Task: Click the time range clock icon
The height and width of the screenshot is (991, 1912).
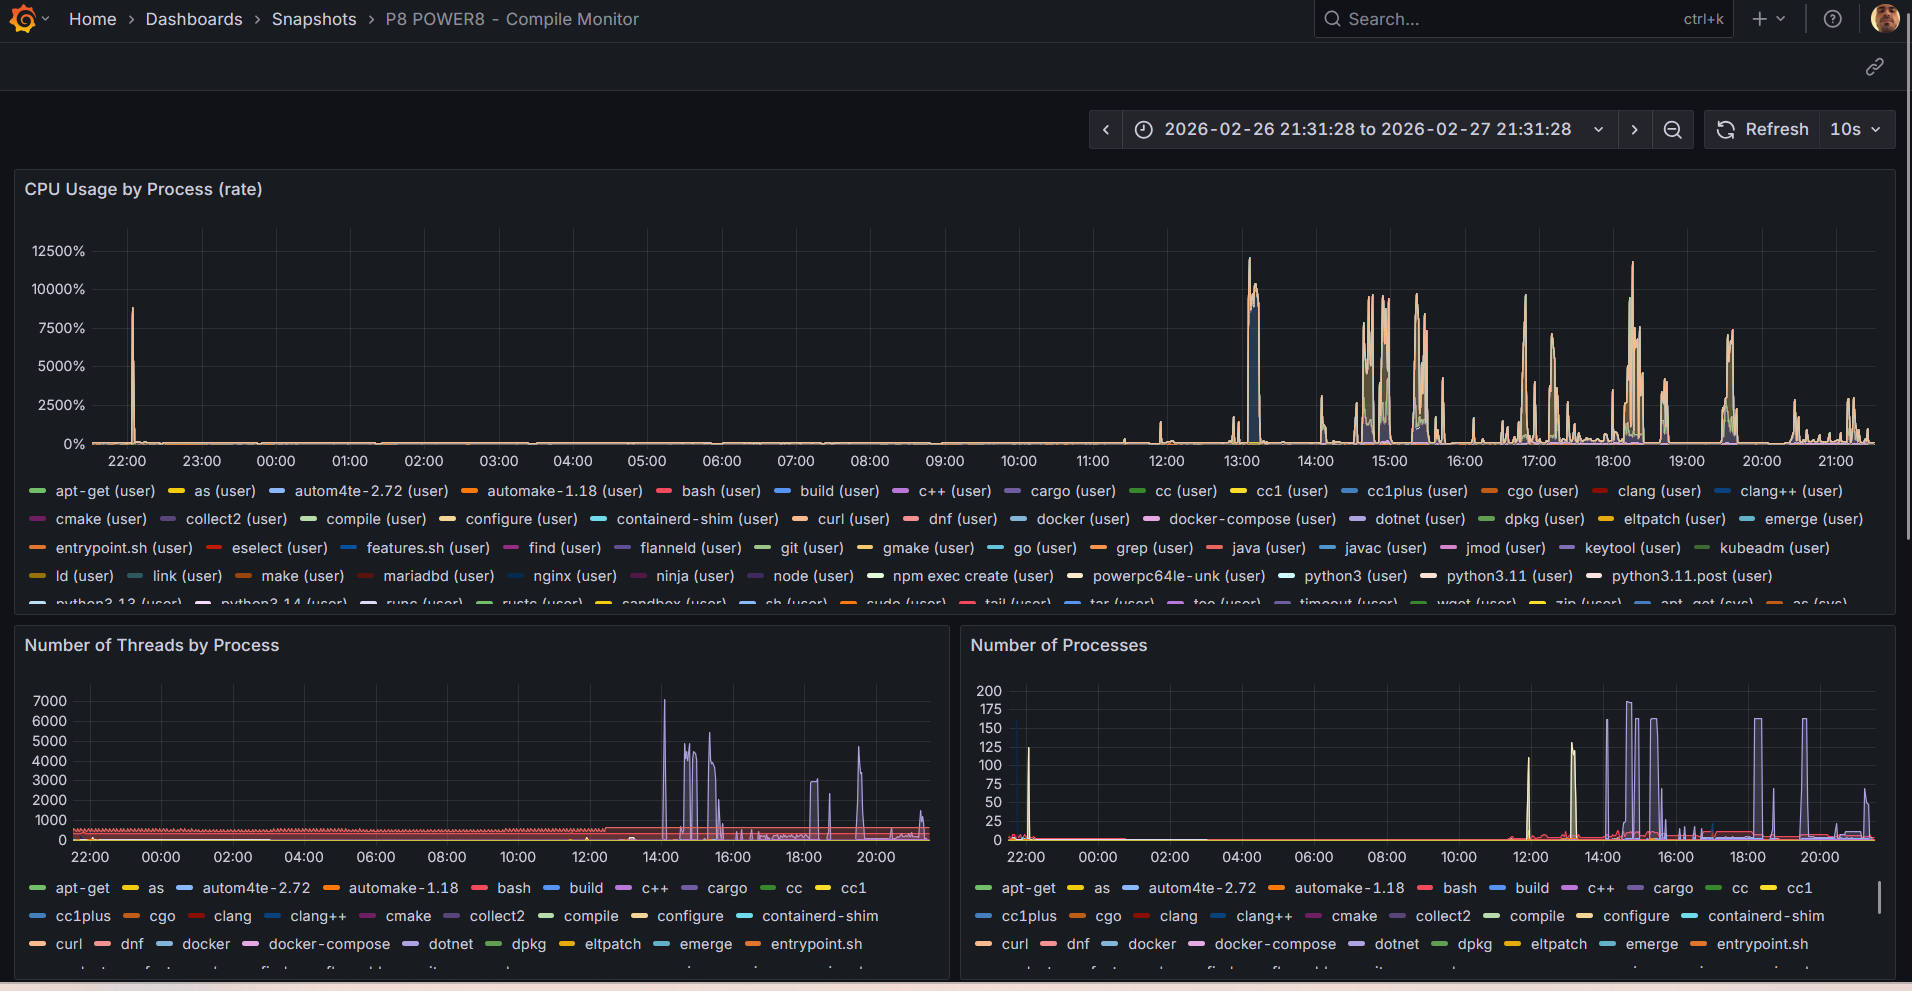Action: click(1143, 129)
